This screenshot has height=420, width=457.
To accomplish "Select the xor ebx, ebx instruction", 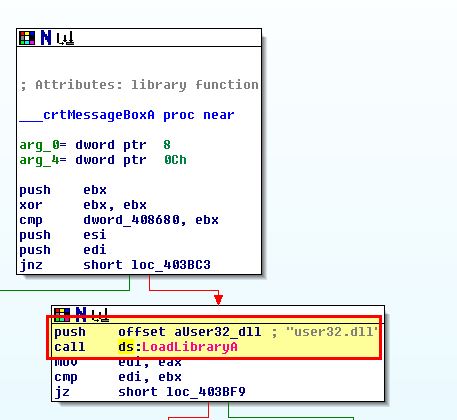I will coord(83,205).
